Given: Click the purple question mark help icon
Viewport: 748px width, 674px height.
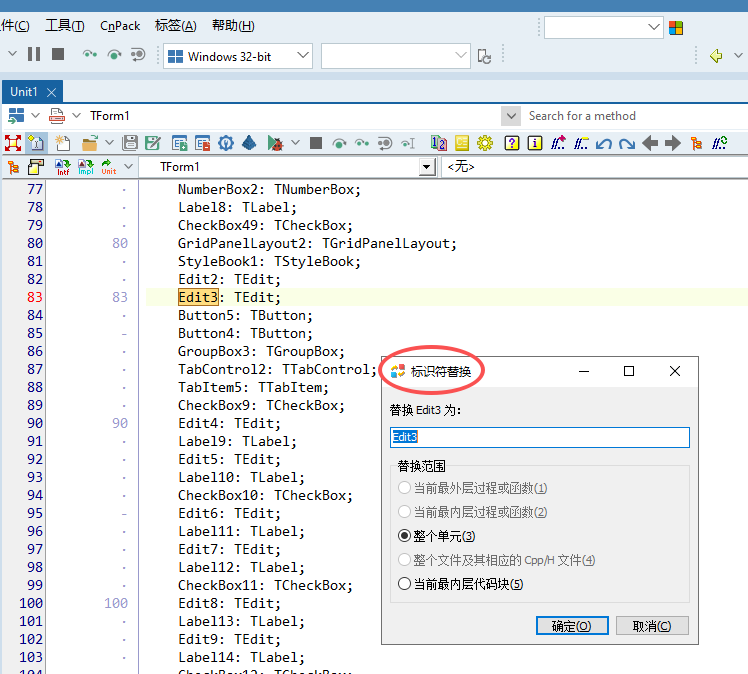Looking at the screenshot, I should click(512, 143).
